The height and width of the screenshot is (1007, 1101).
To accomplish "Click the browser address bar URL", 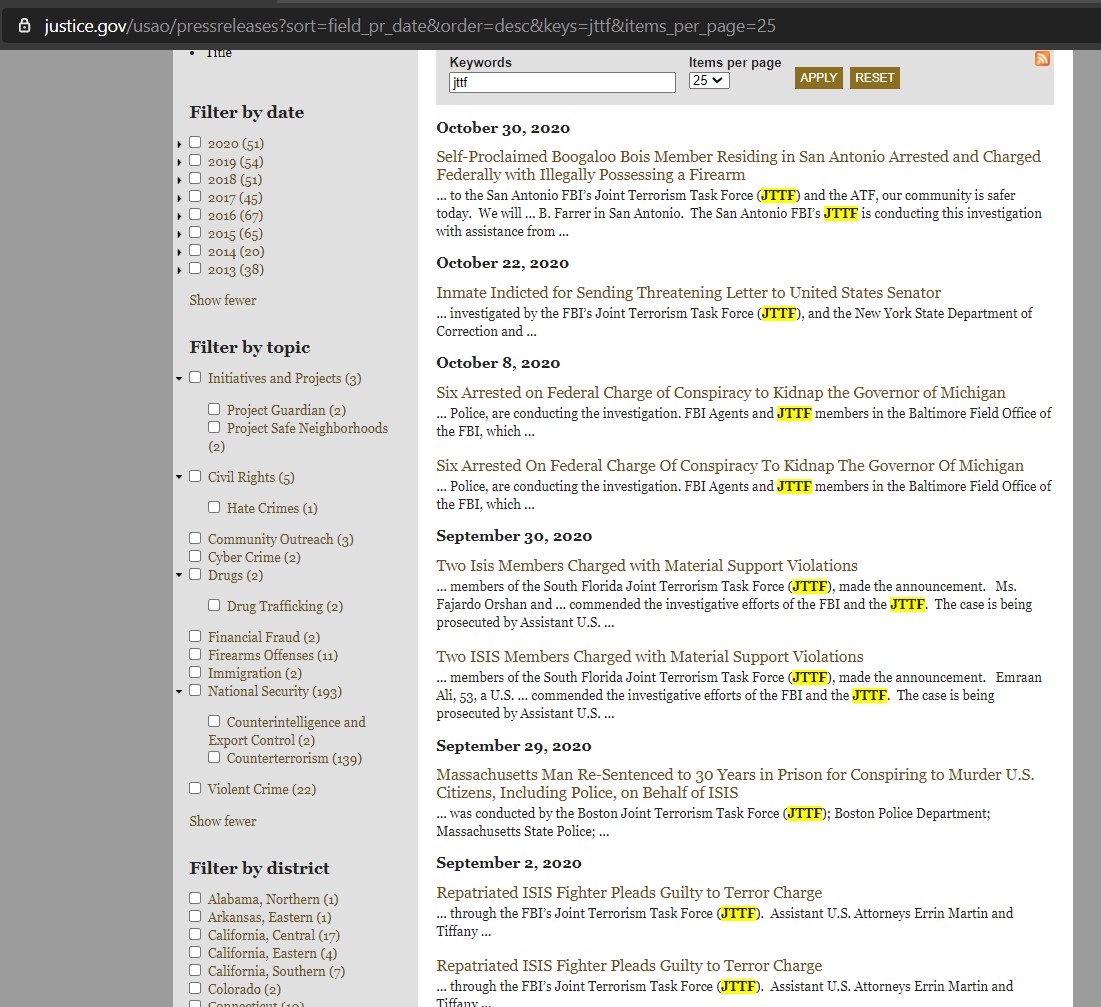I will [410, 27].
